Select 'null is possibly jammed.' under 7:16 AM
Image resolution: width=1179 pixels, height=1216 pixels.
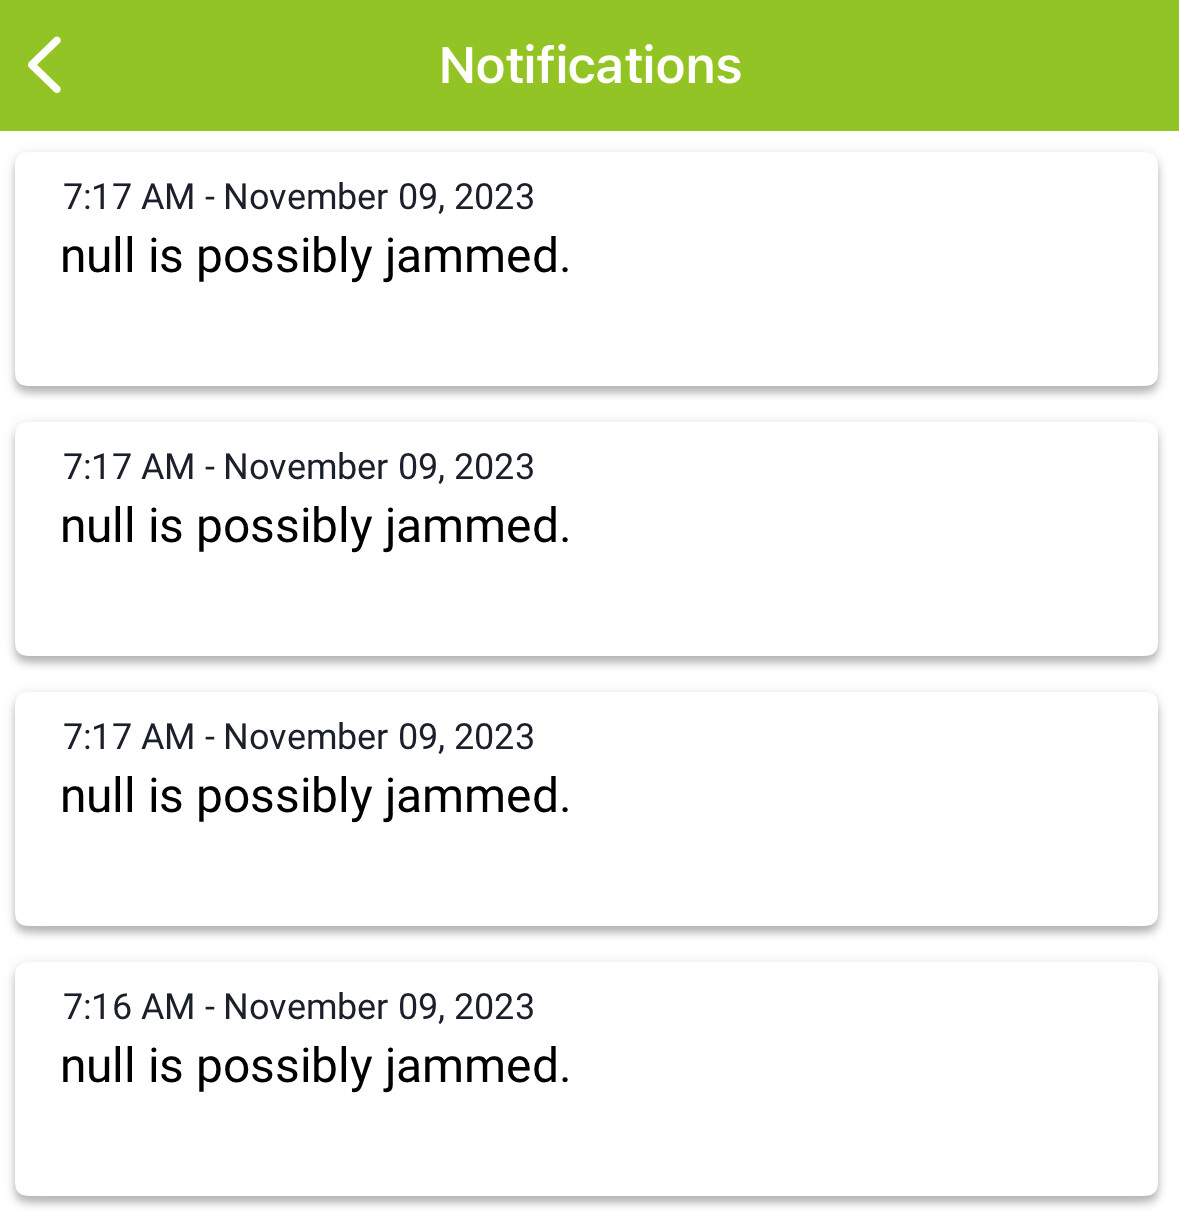(315, 1067)
